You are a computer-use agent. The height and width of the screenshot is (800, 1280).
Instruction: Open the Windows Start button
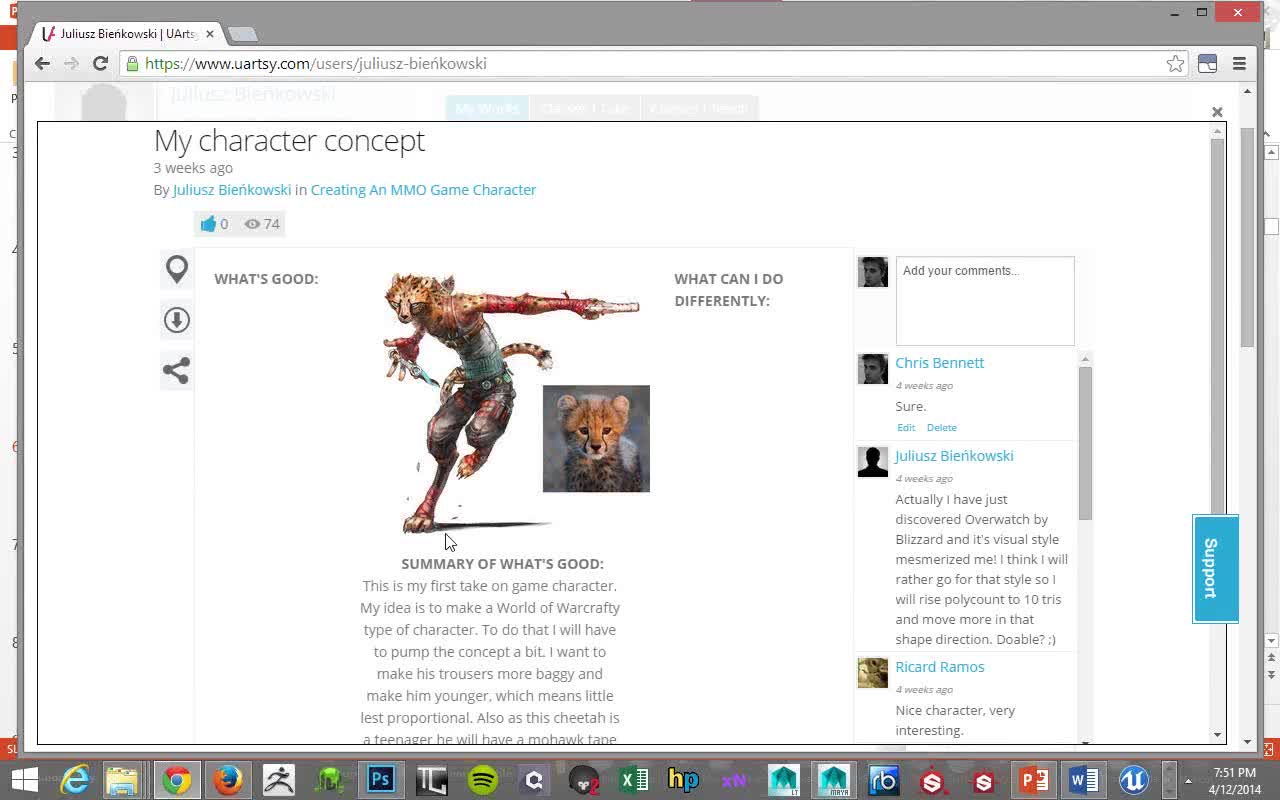coord(25,780)
